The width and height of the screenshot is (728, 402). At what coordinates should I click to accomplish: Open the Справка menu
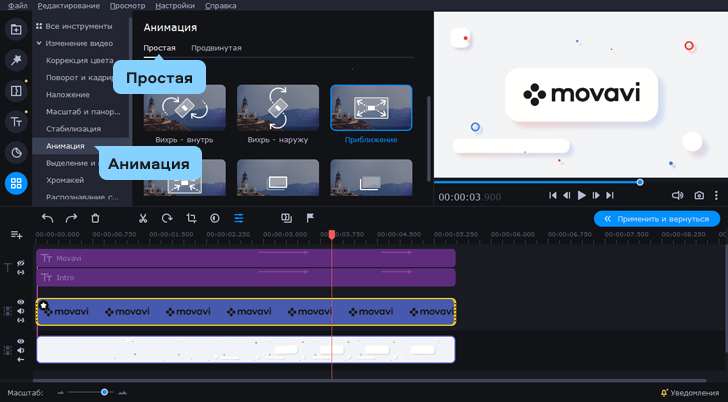221,6
